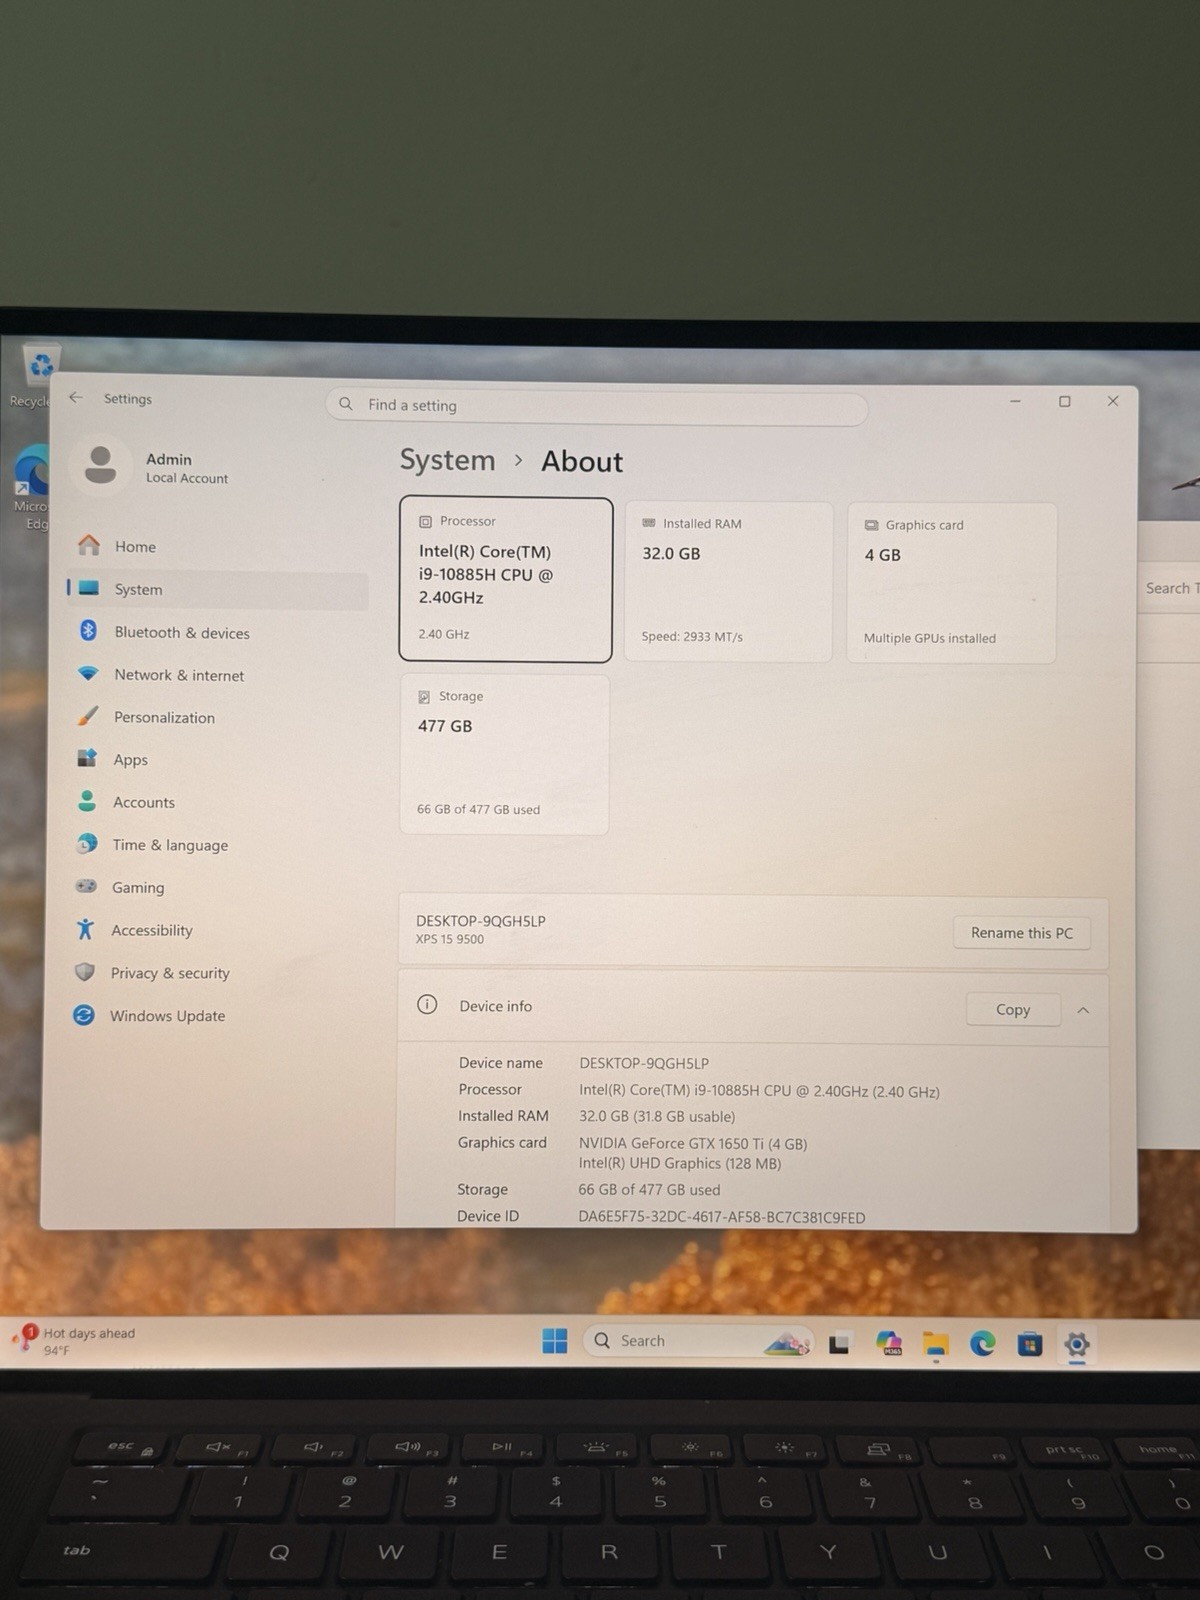Open the Copilot taskbar icon
The image size is (1200, 1600).
click(x=889, y=1343)
